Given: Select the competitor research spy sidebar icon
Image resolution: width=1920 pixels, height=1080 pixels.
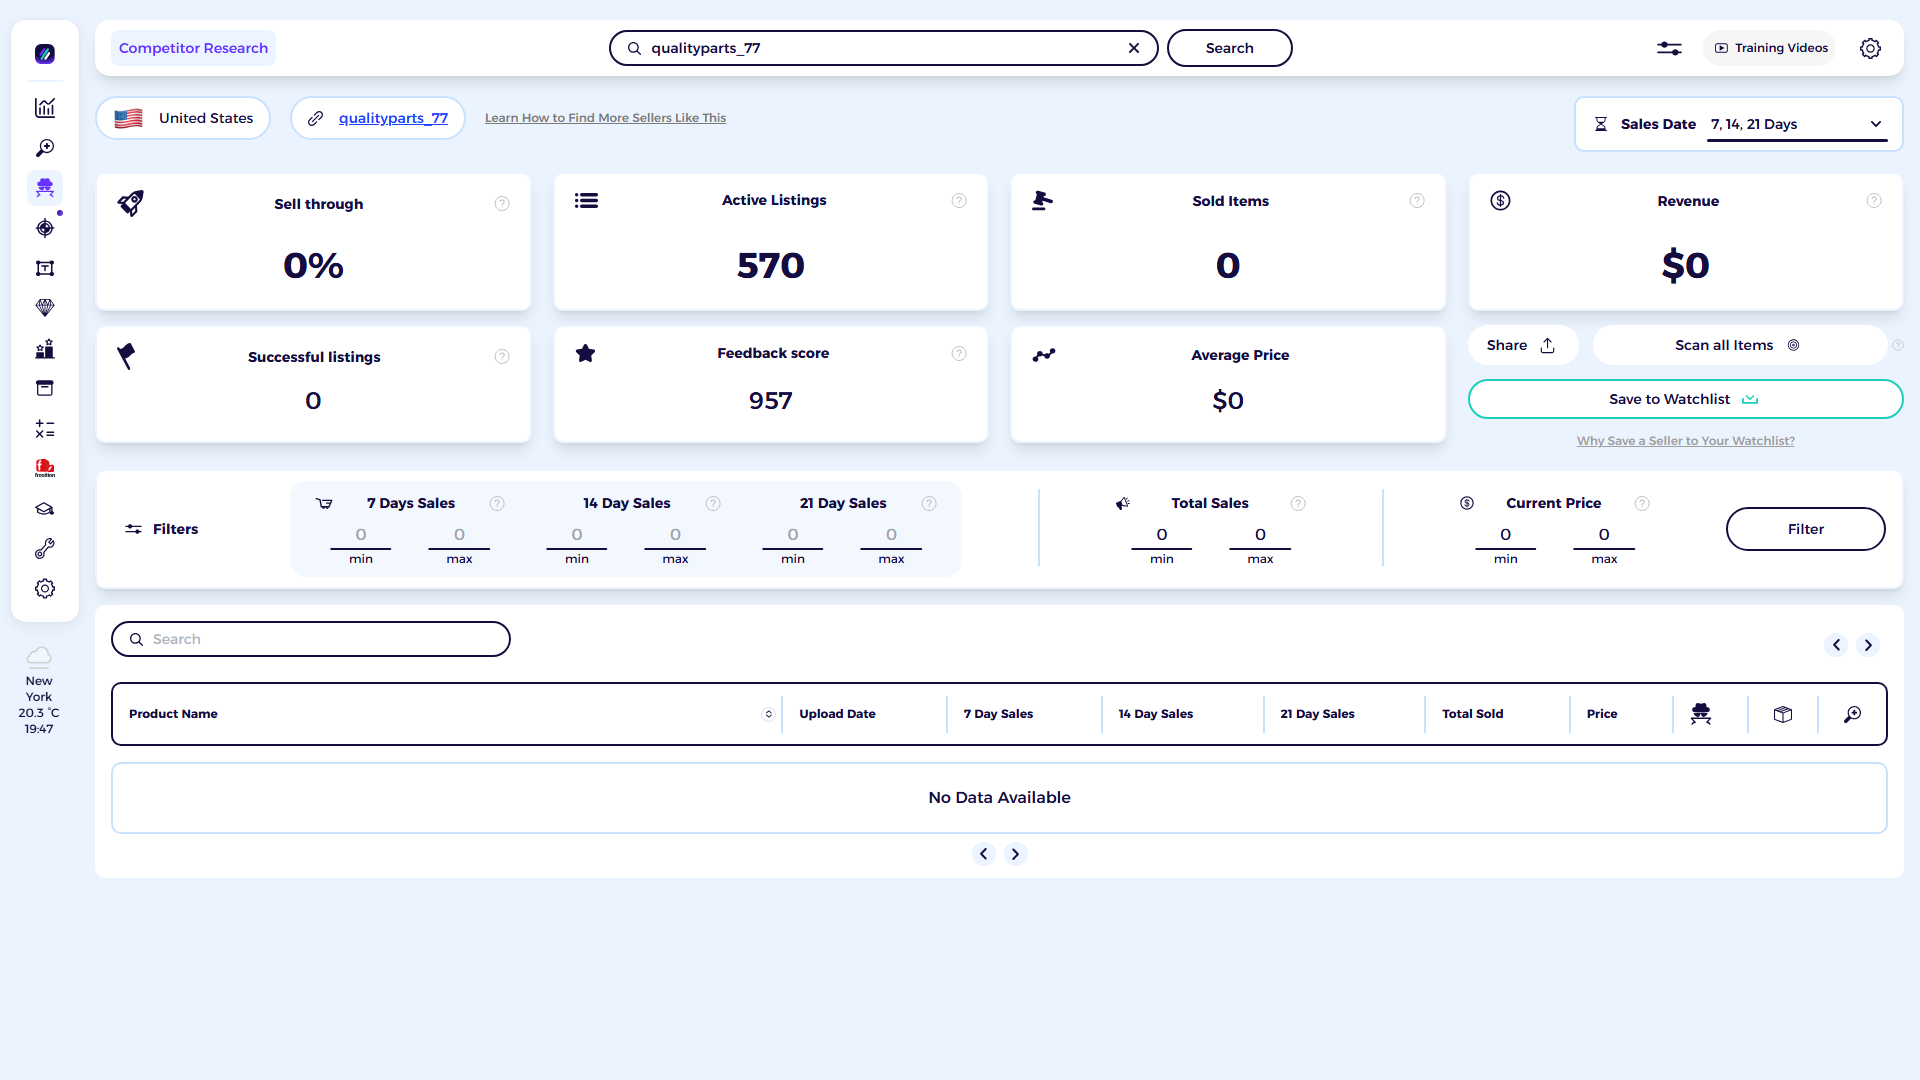Looking at the screenshot, I should (x=45, y=187).
